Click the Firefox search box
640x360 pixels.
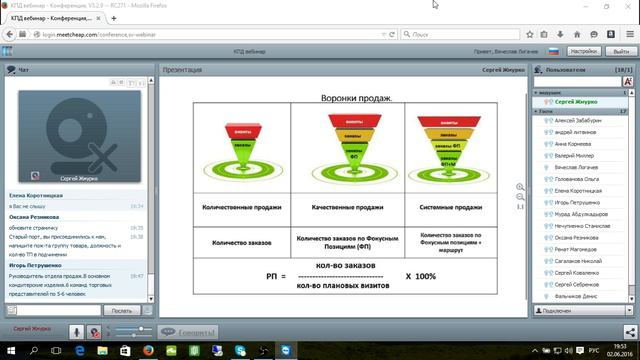(x=460, y=34)
